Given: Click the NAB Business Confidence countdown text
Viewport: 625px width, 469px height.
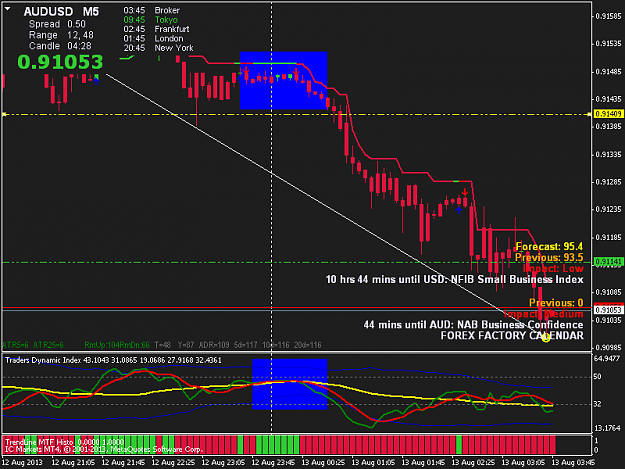Looking at the screenshot, I should tap(473, 325).
